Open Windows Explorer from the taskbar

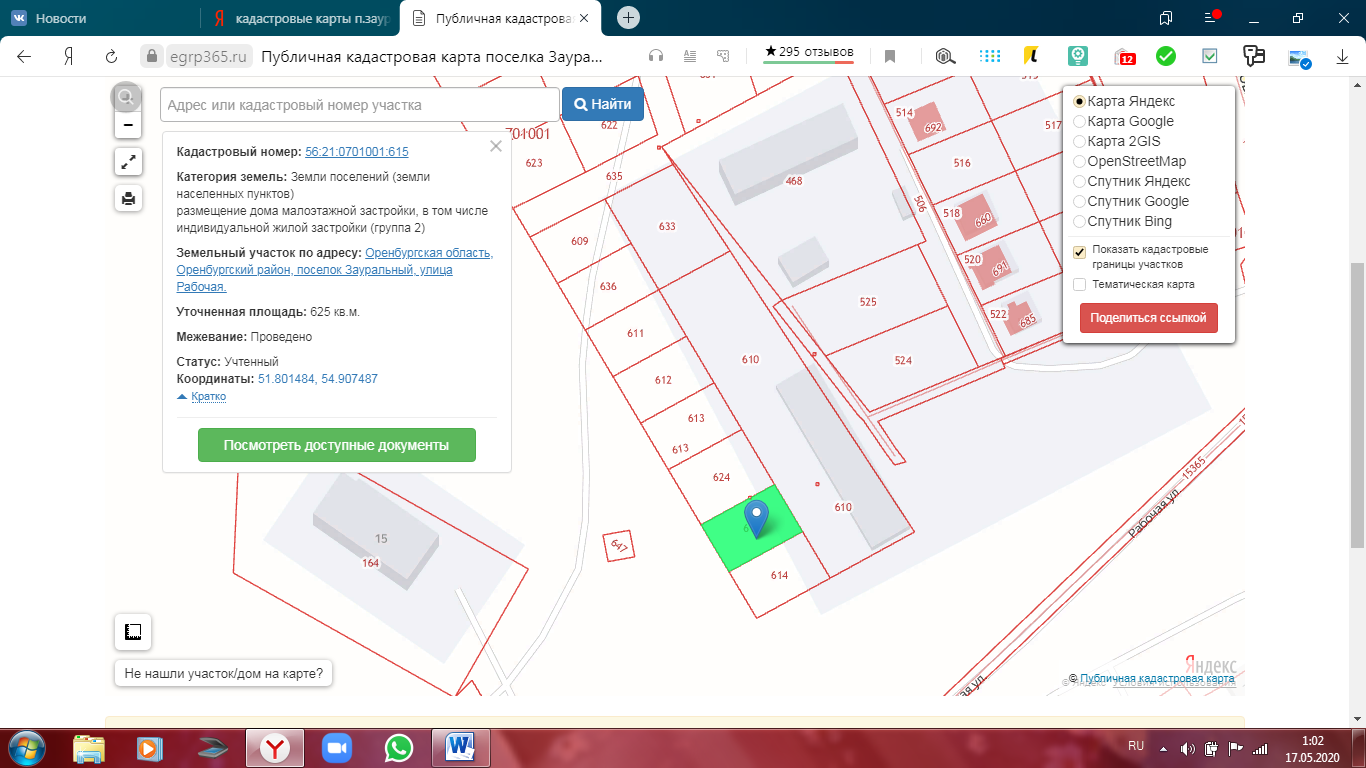tap(89, 747)
